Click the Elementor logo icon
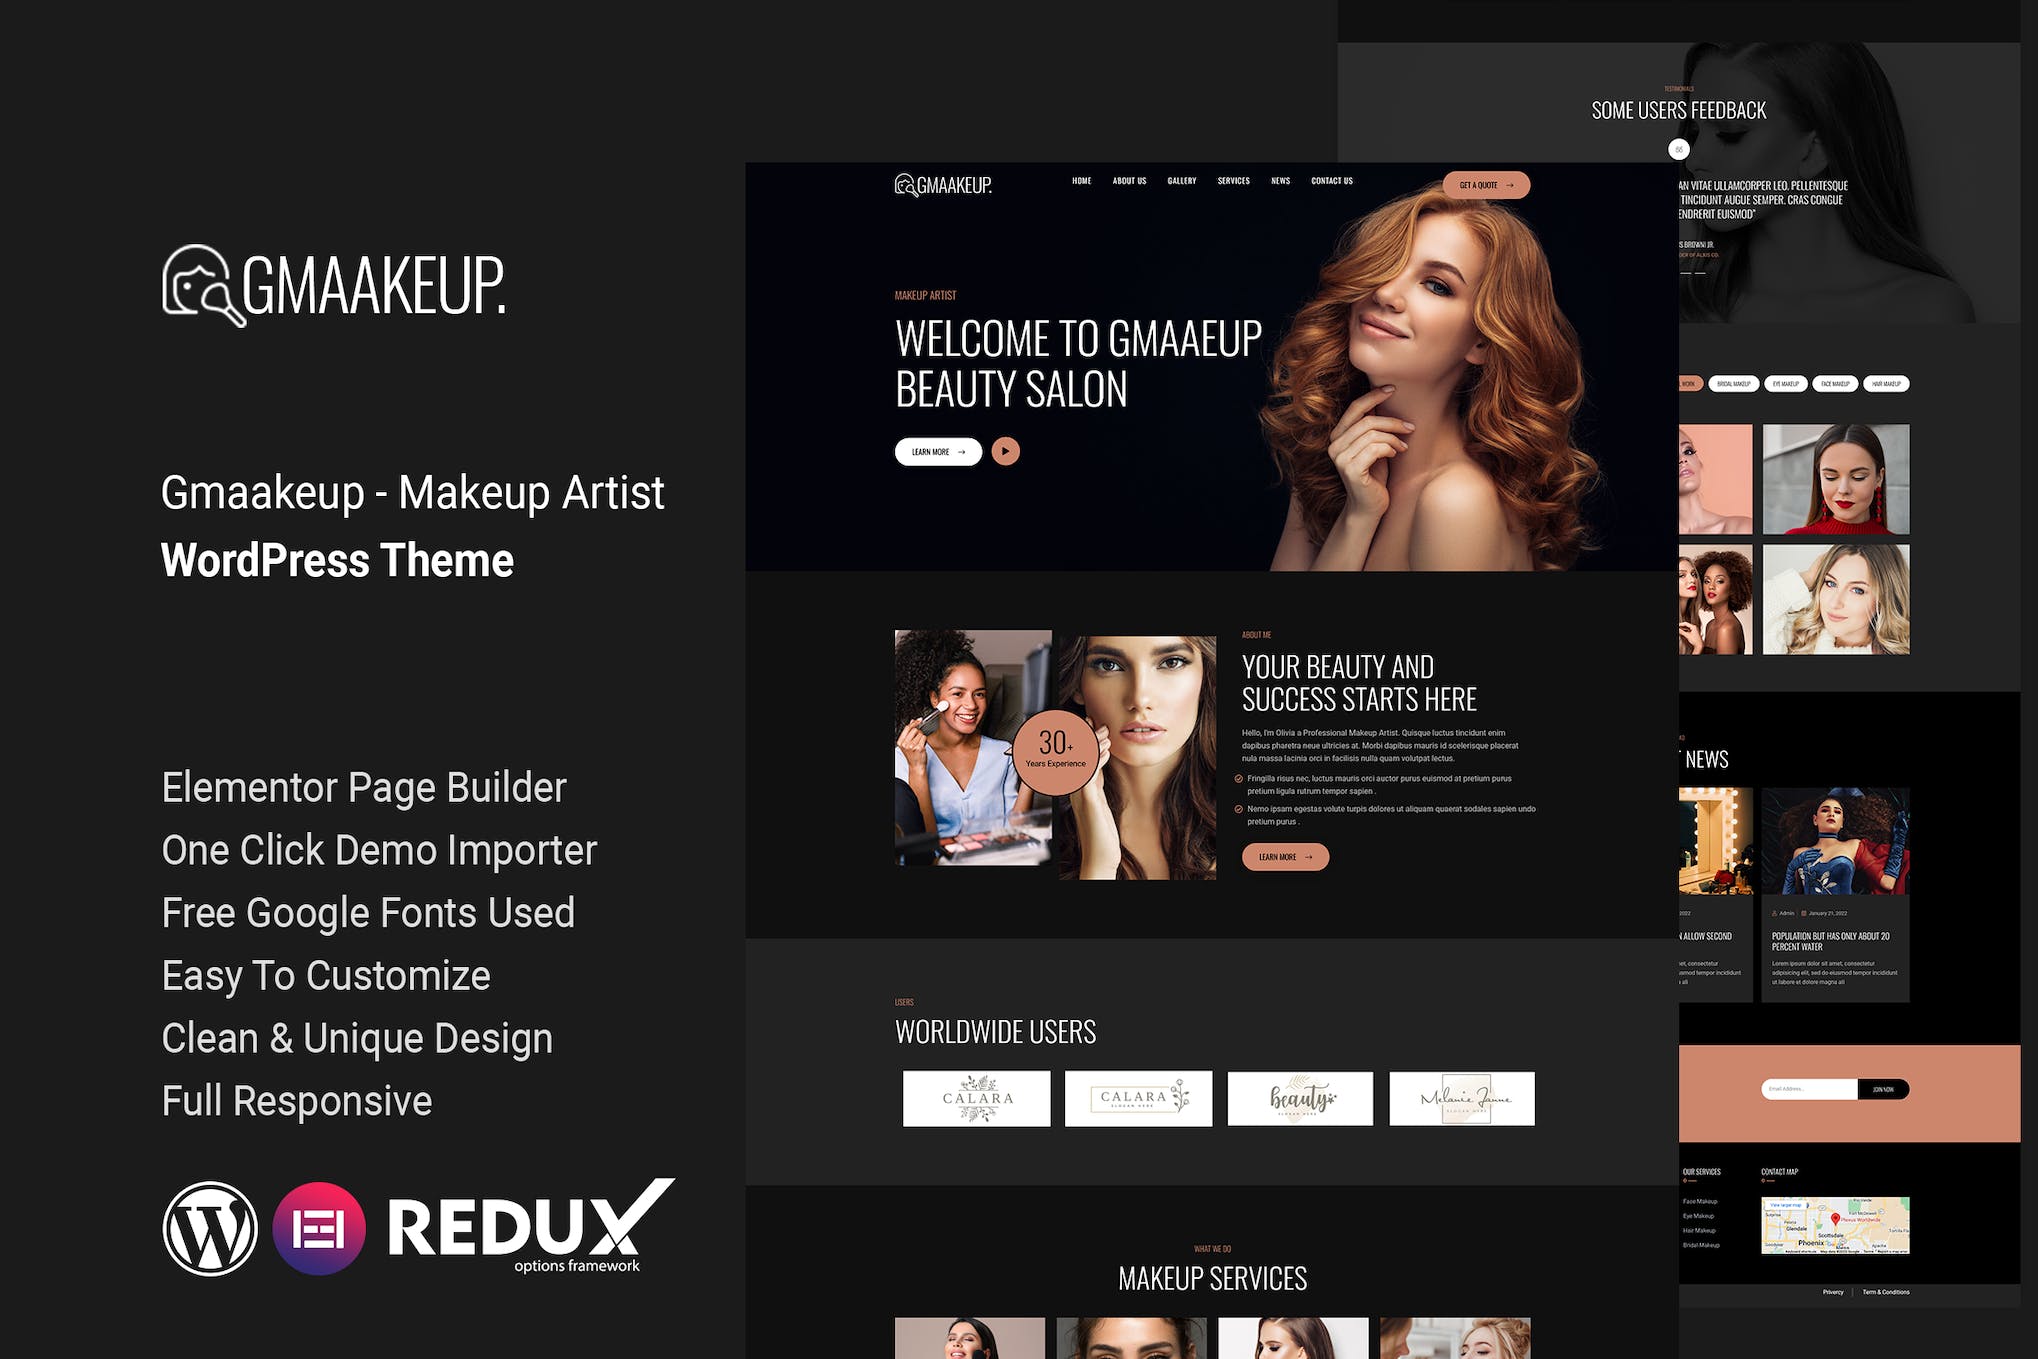2038x1359 pixels. [319, 1228]
